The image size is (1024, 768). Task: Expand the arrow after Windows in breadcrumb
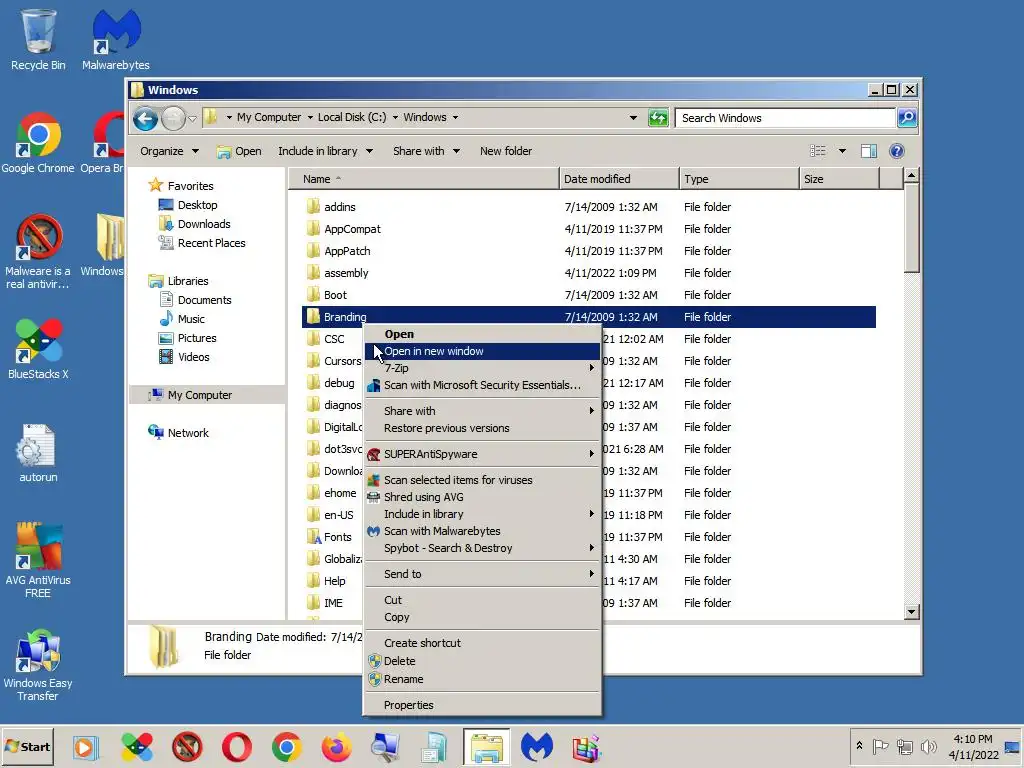coord(455,118)
